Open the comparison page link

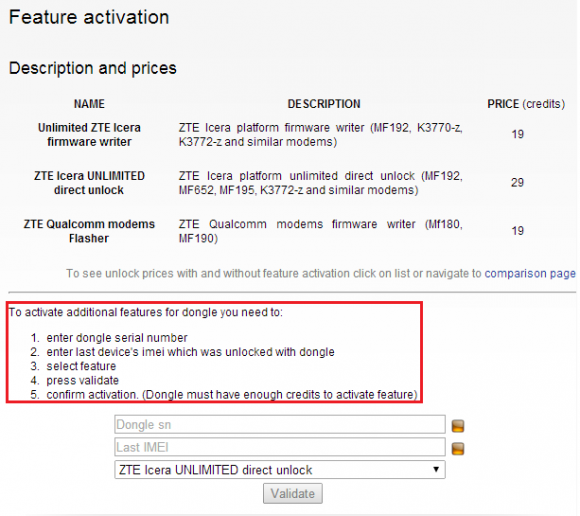click(x=530, y=273)
